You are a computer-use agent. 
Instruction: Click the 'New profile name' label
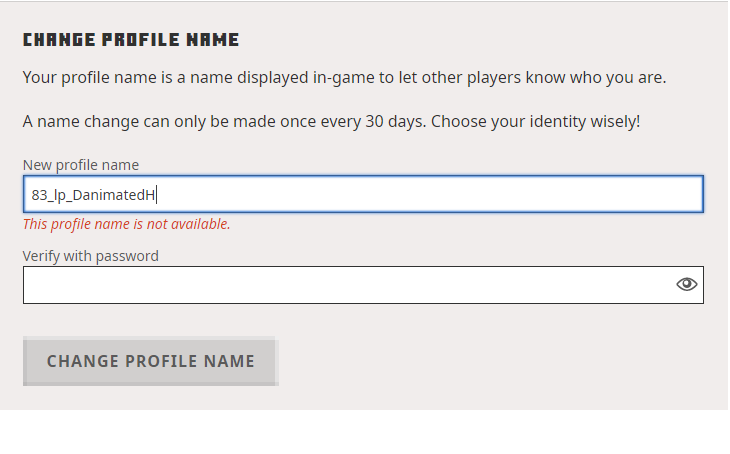point(81,165)
